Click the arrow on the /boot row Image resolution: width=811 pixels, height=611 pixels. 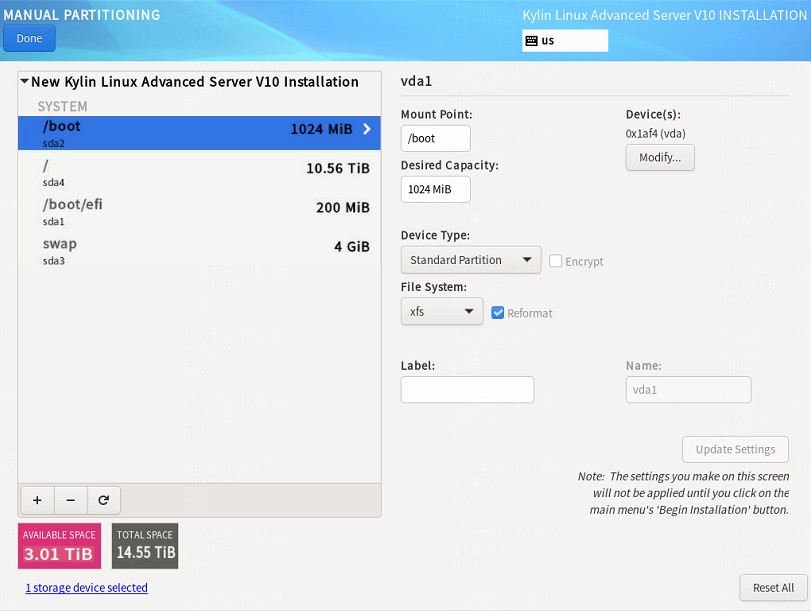[x=367, y=129]
